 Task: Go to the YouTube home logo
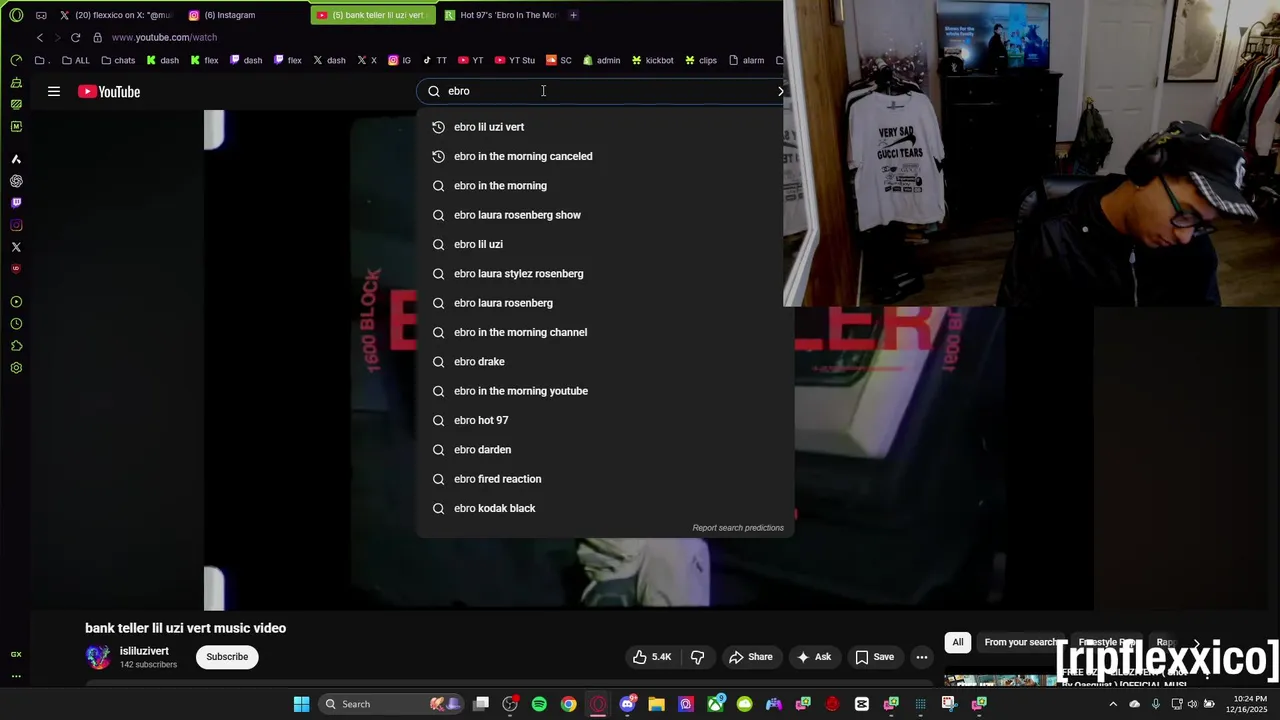point(109,92)
